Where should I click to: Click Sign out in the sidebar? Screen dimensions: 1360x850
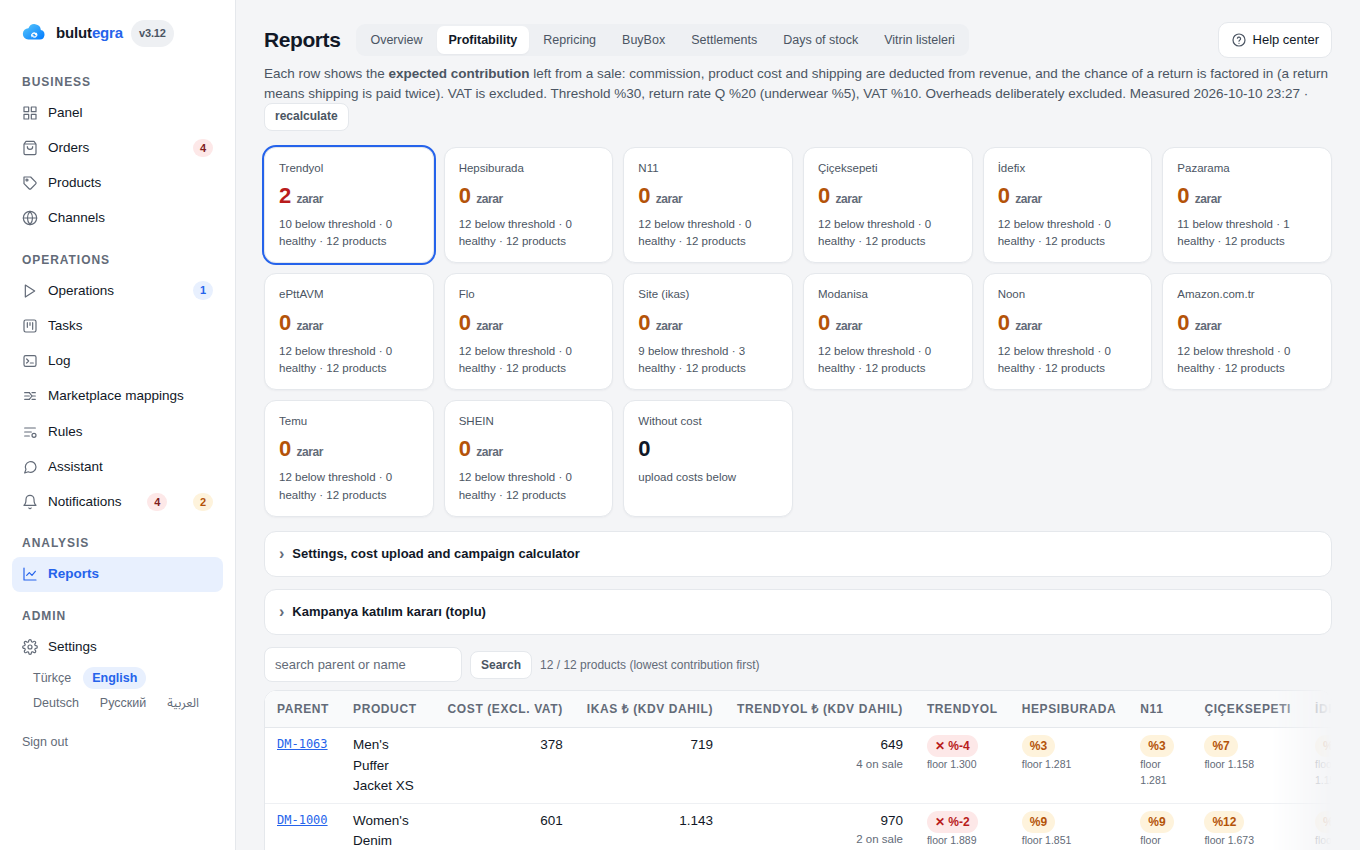(45, 742)
